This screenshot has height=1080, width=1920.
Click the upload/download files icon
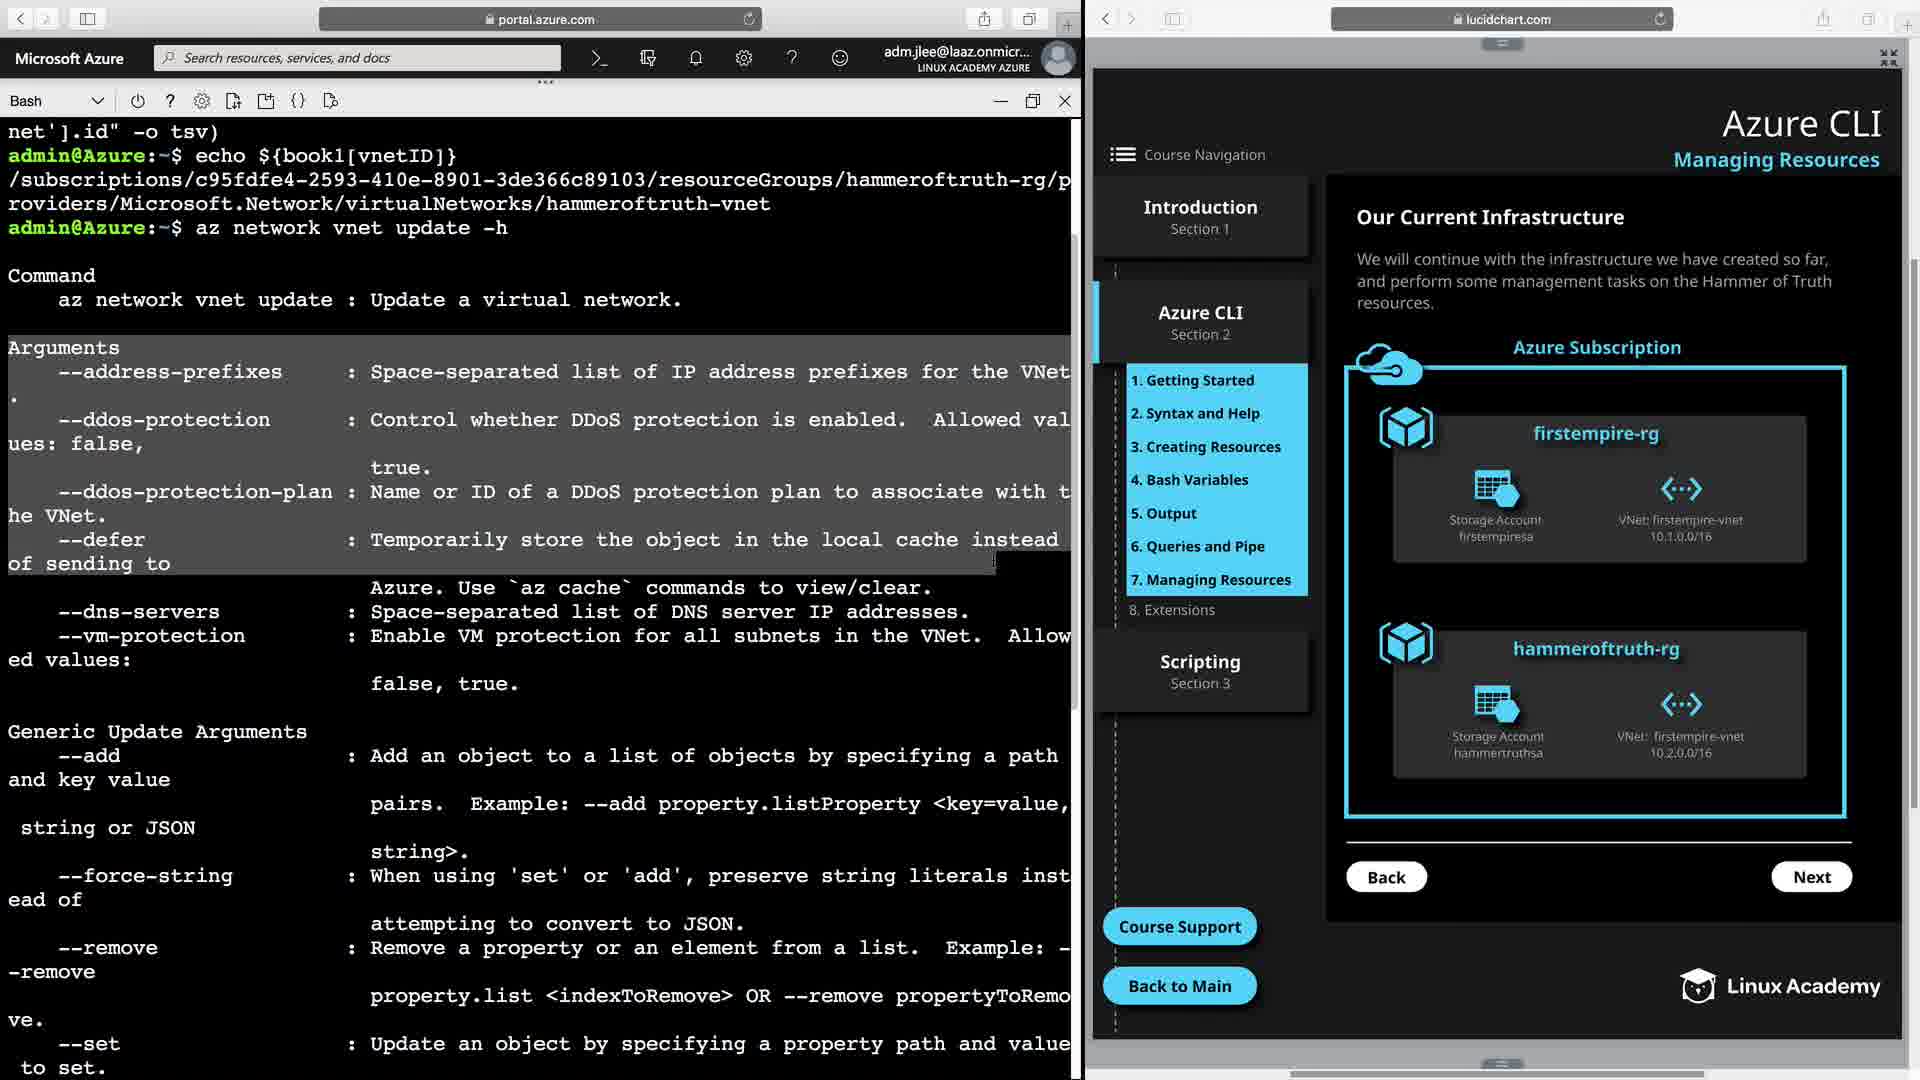coord(234,101)
